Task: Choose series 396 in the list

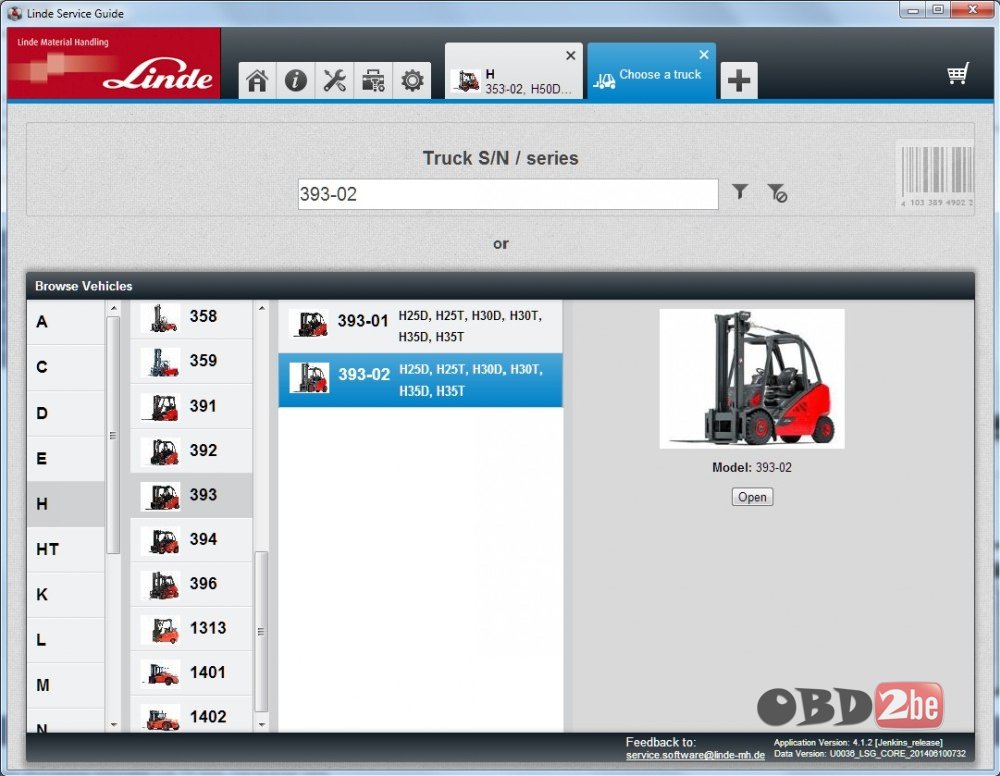Action: click(191, 583)
